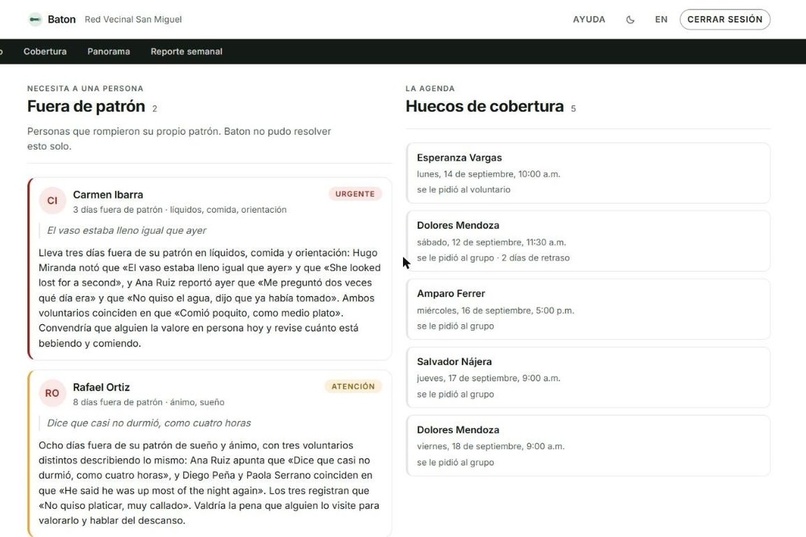Open the Esperanza Vargas coverage gap card
Screen dimensions: 806x537
pyautogui.click(x=588, y=173)
